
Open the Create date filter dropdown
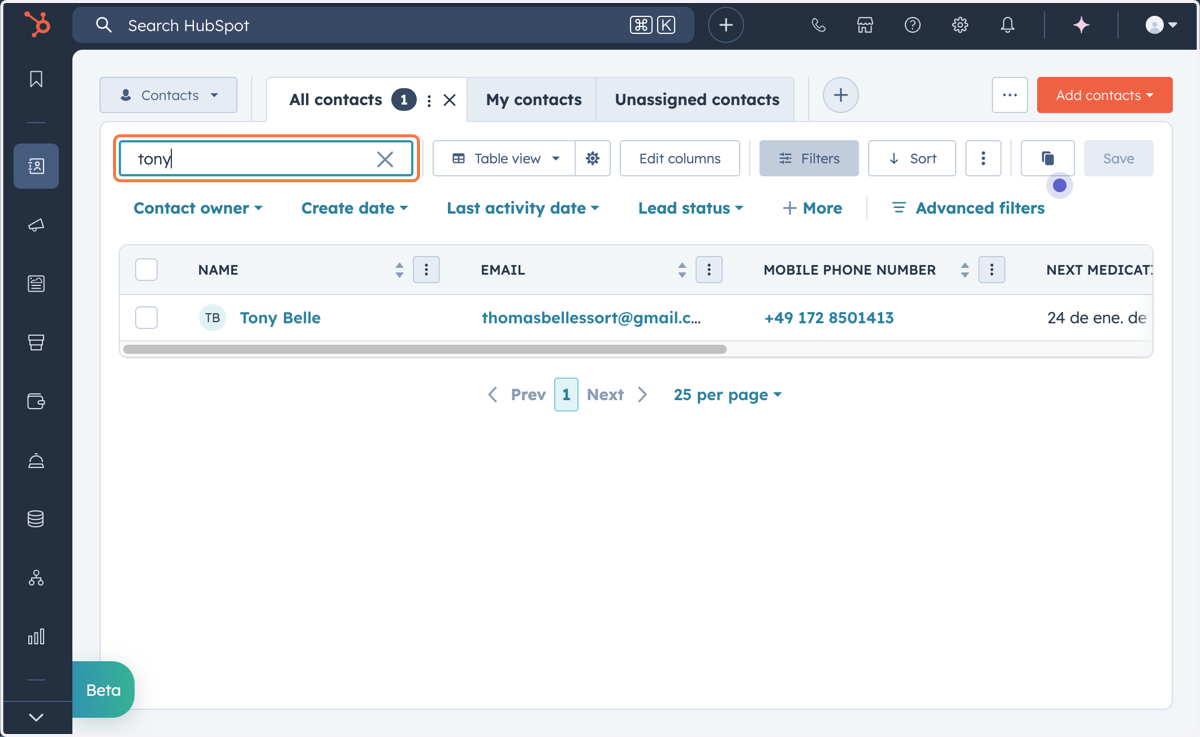coord(355,208)
